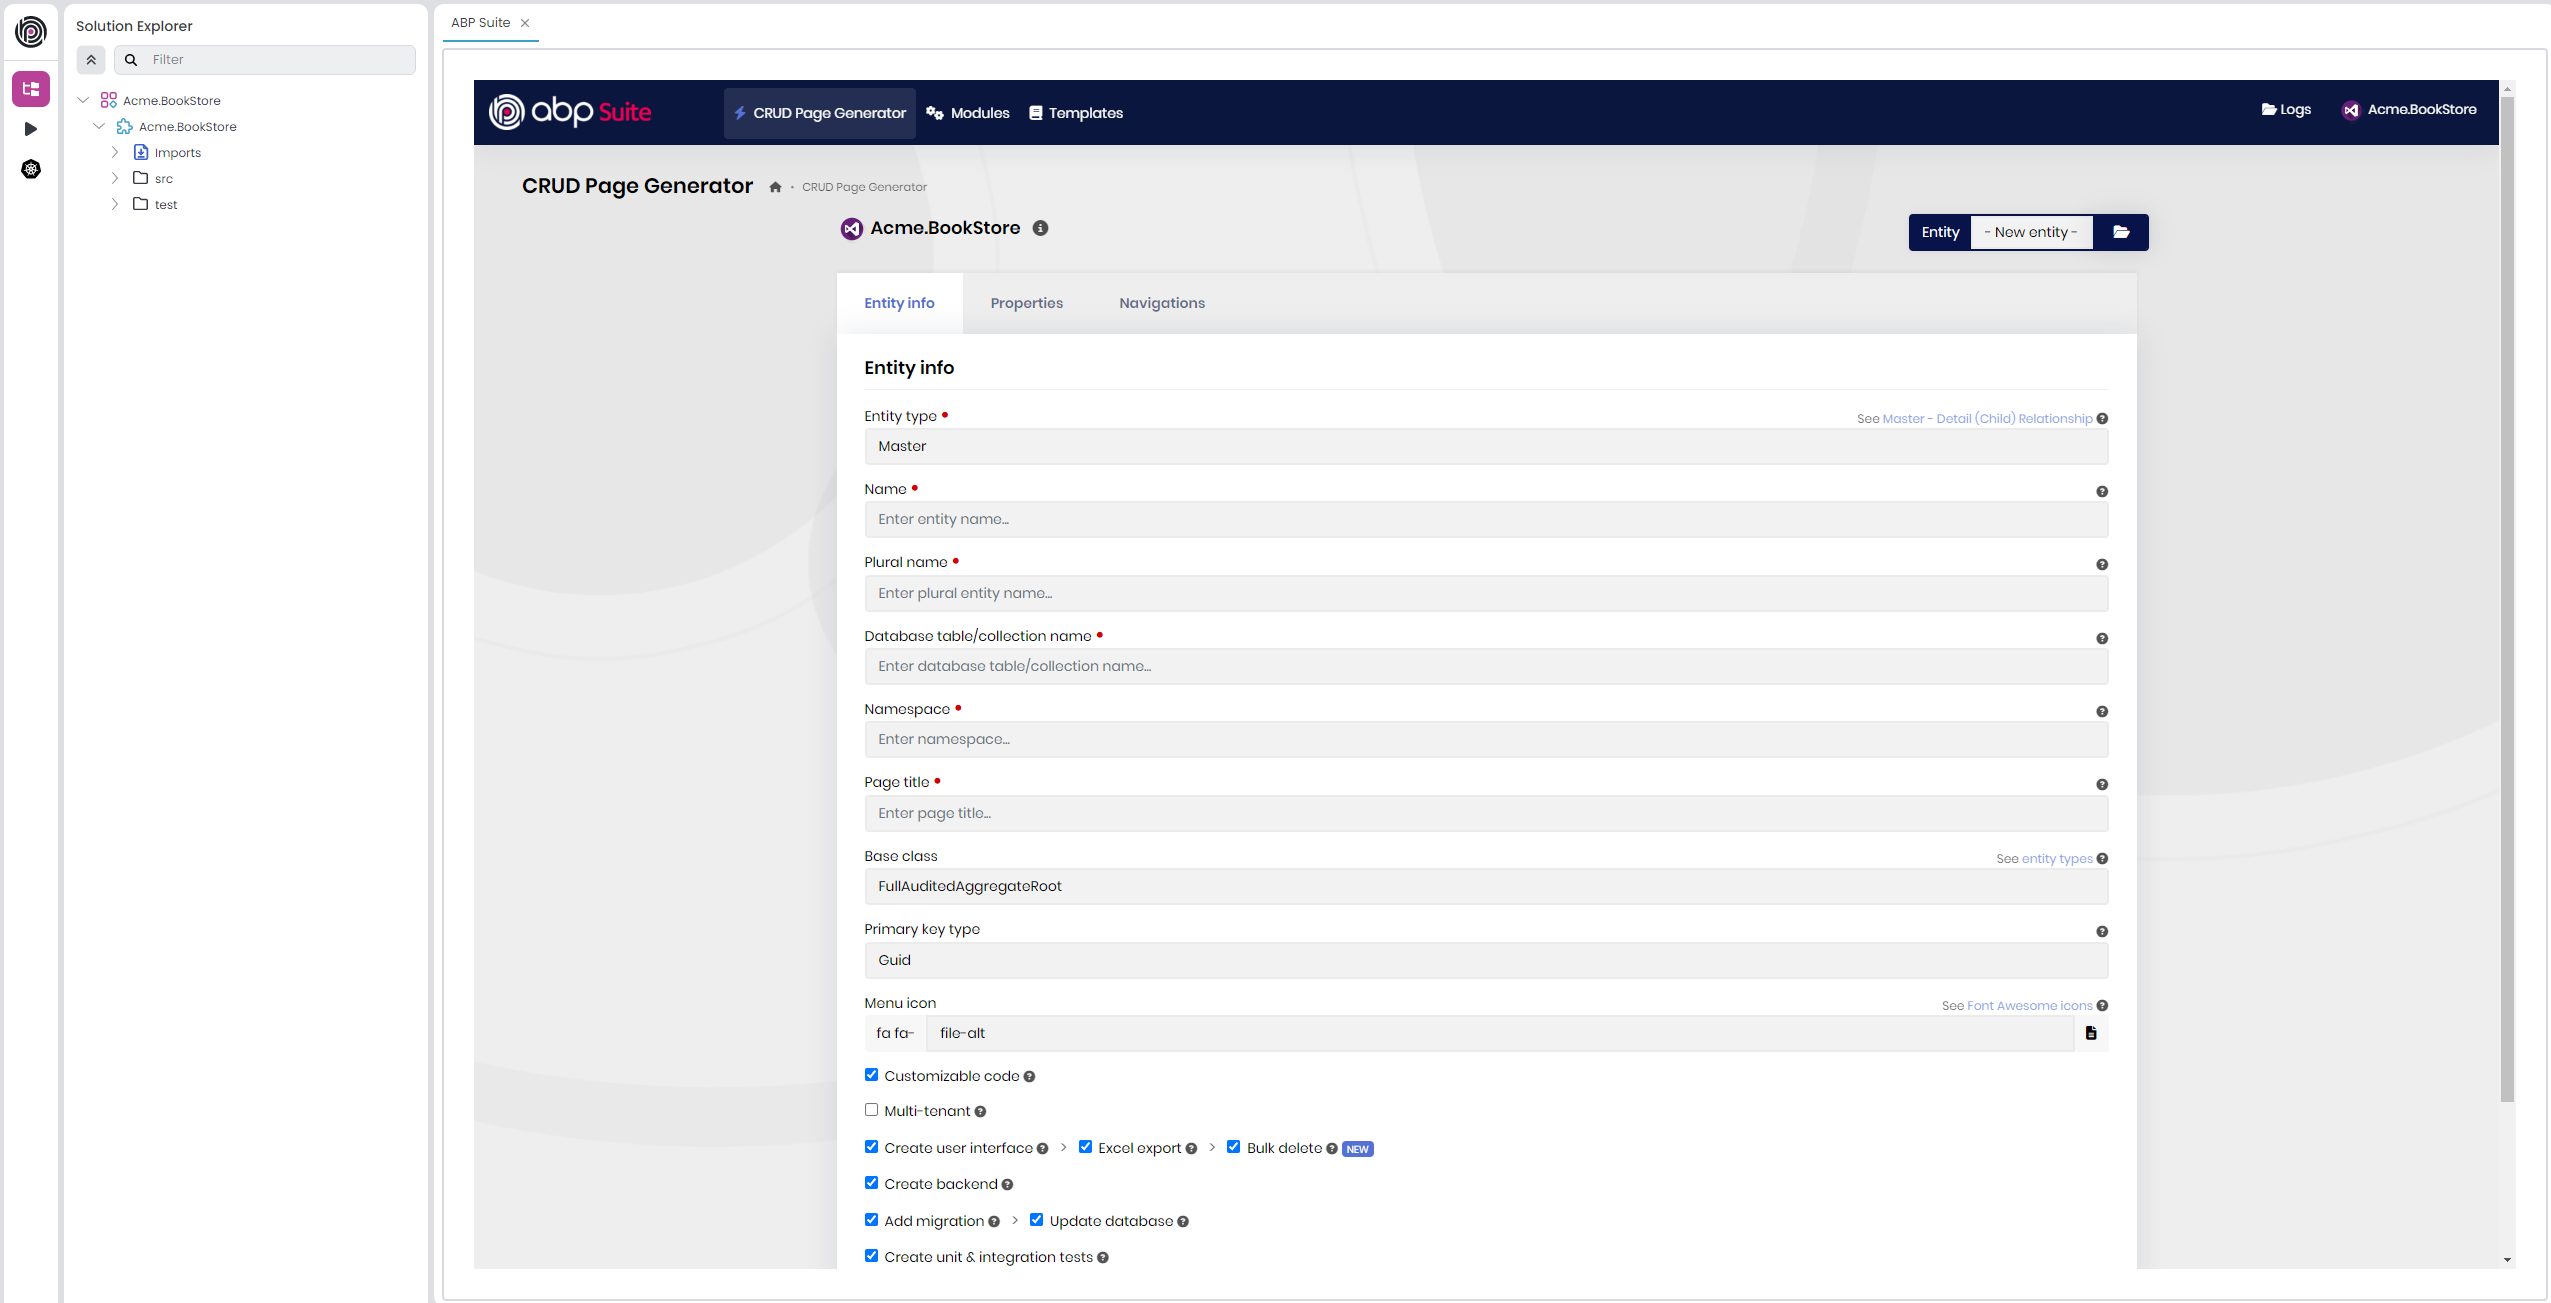Click the home icon in breadcrumb
This screenshot has height=1303, width=2551.
pyautogui.click(x=775, y=187)
